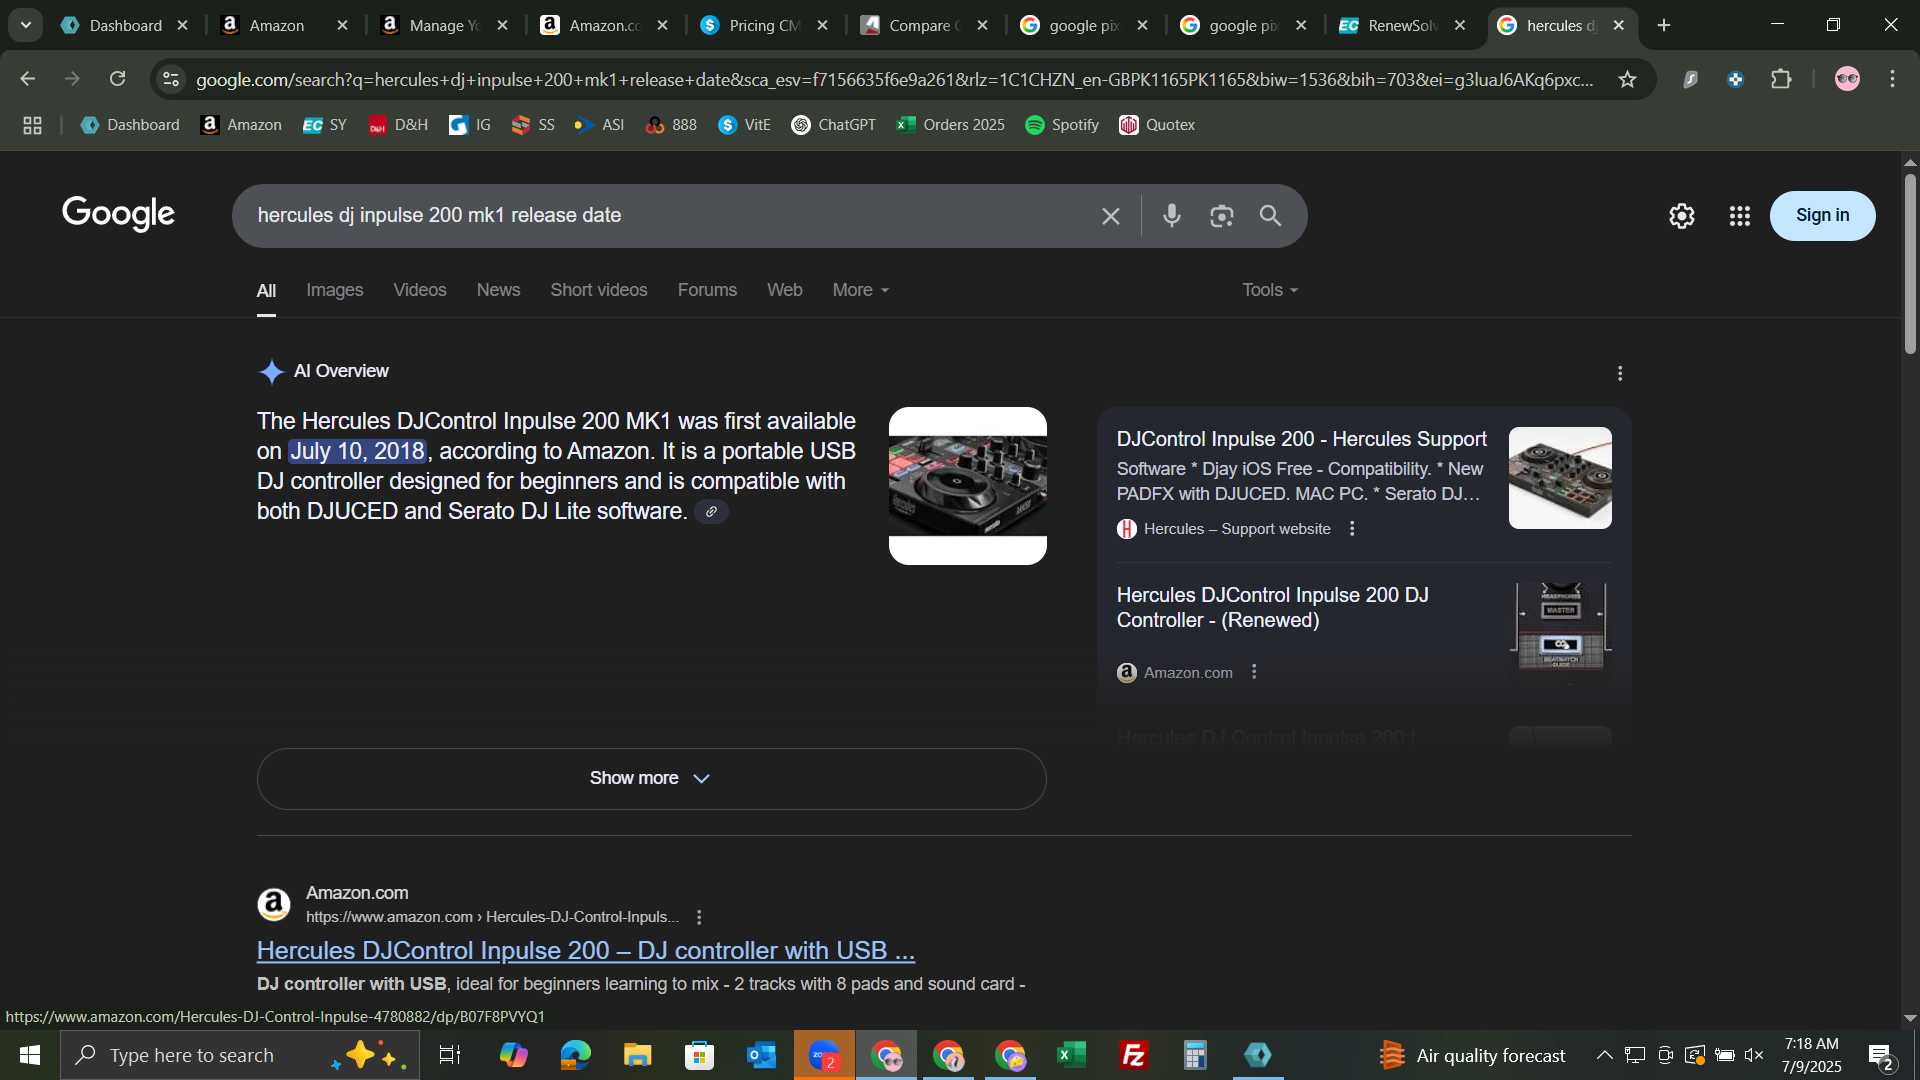Click the Google logo
This screenshot has width=1920, height=1080.
click(x=118, y=214)
